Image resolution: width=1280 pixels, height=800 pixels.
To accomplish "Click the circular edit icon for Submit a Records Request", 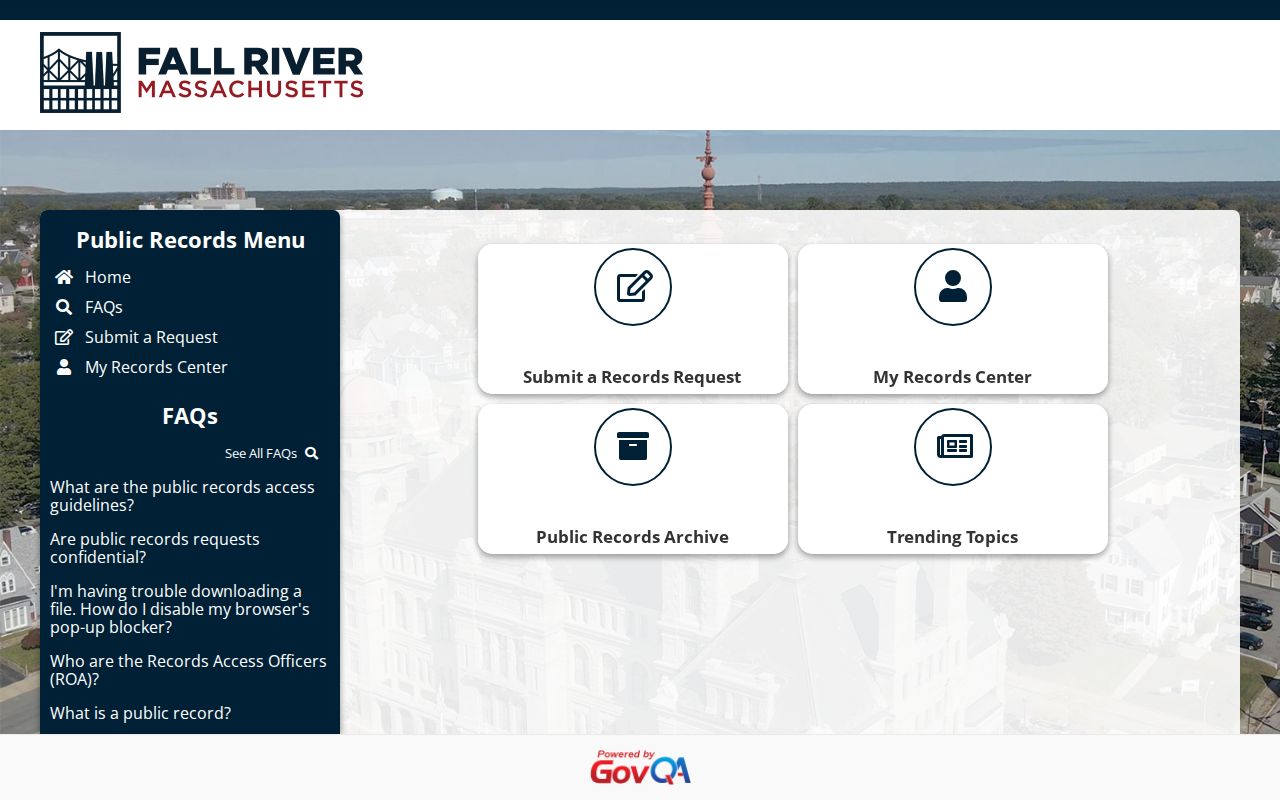I will pyautogui.click(x=633, y=287).
